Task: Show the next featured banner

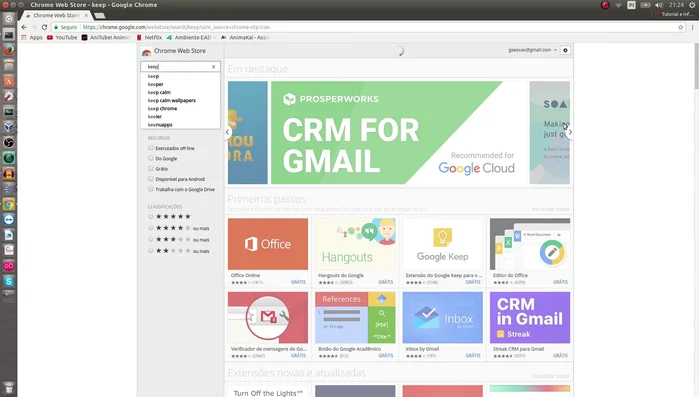Action: point(570,132)
